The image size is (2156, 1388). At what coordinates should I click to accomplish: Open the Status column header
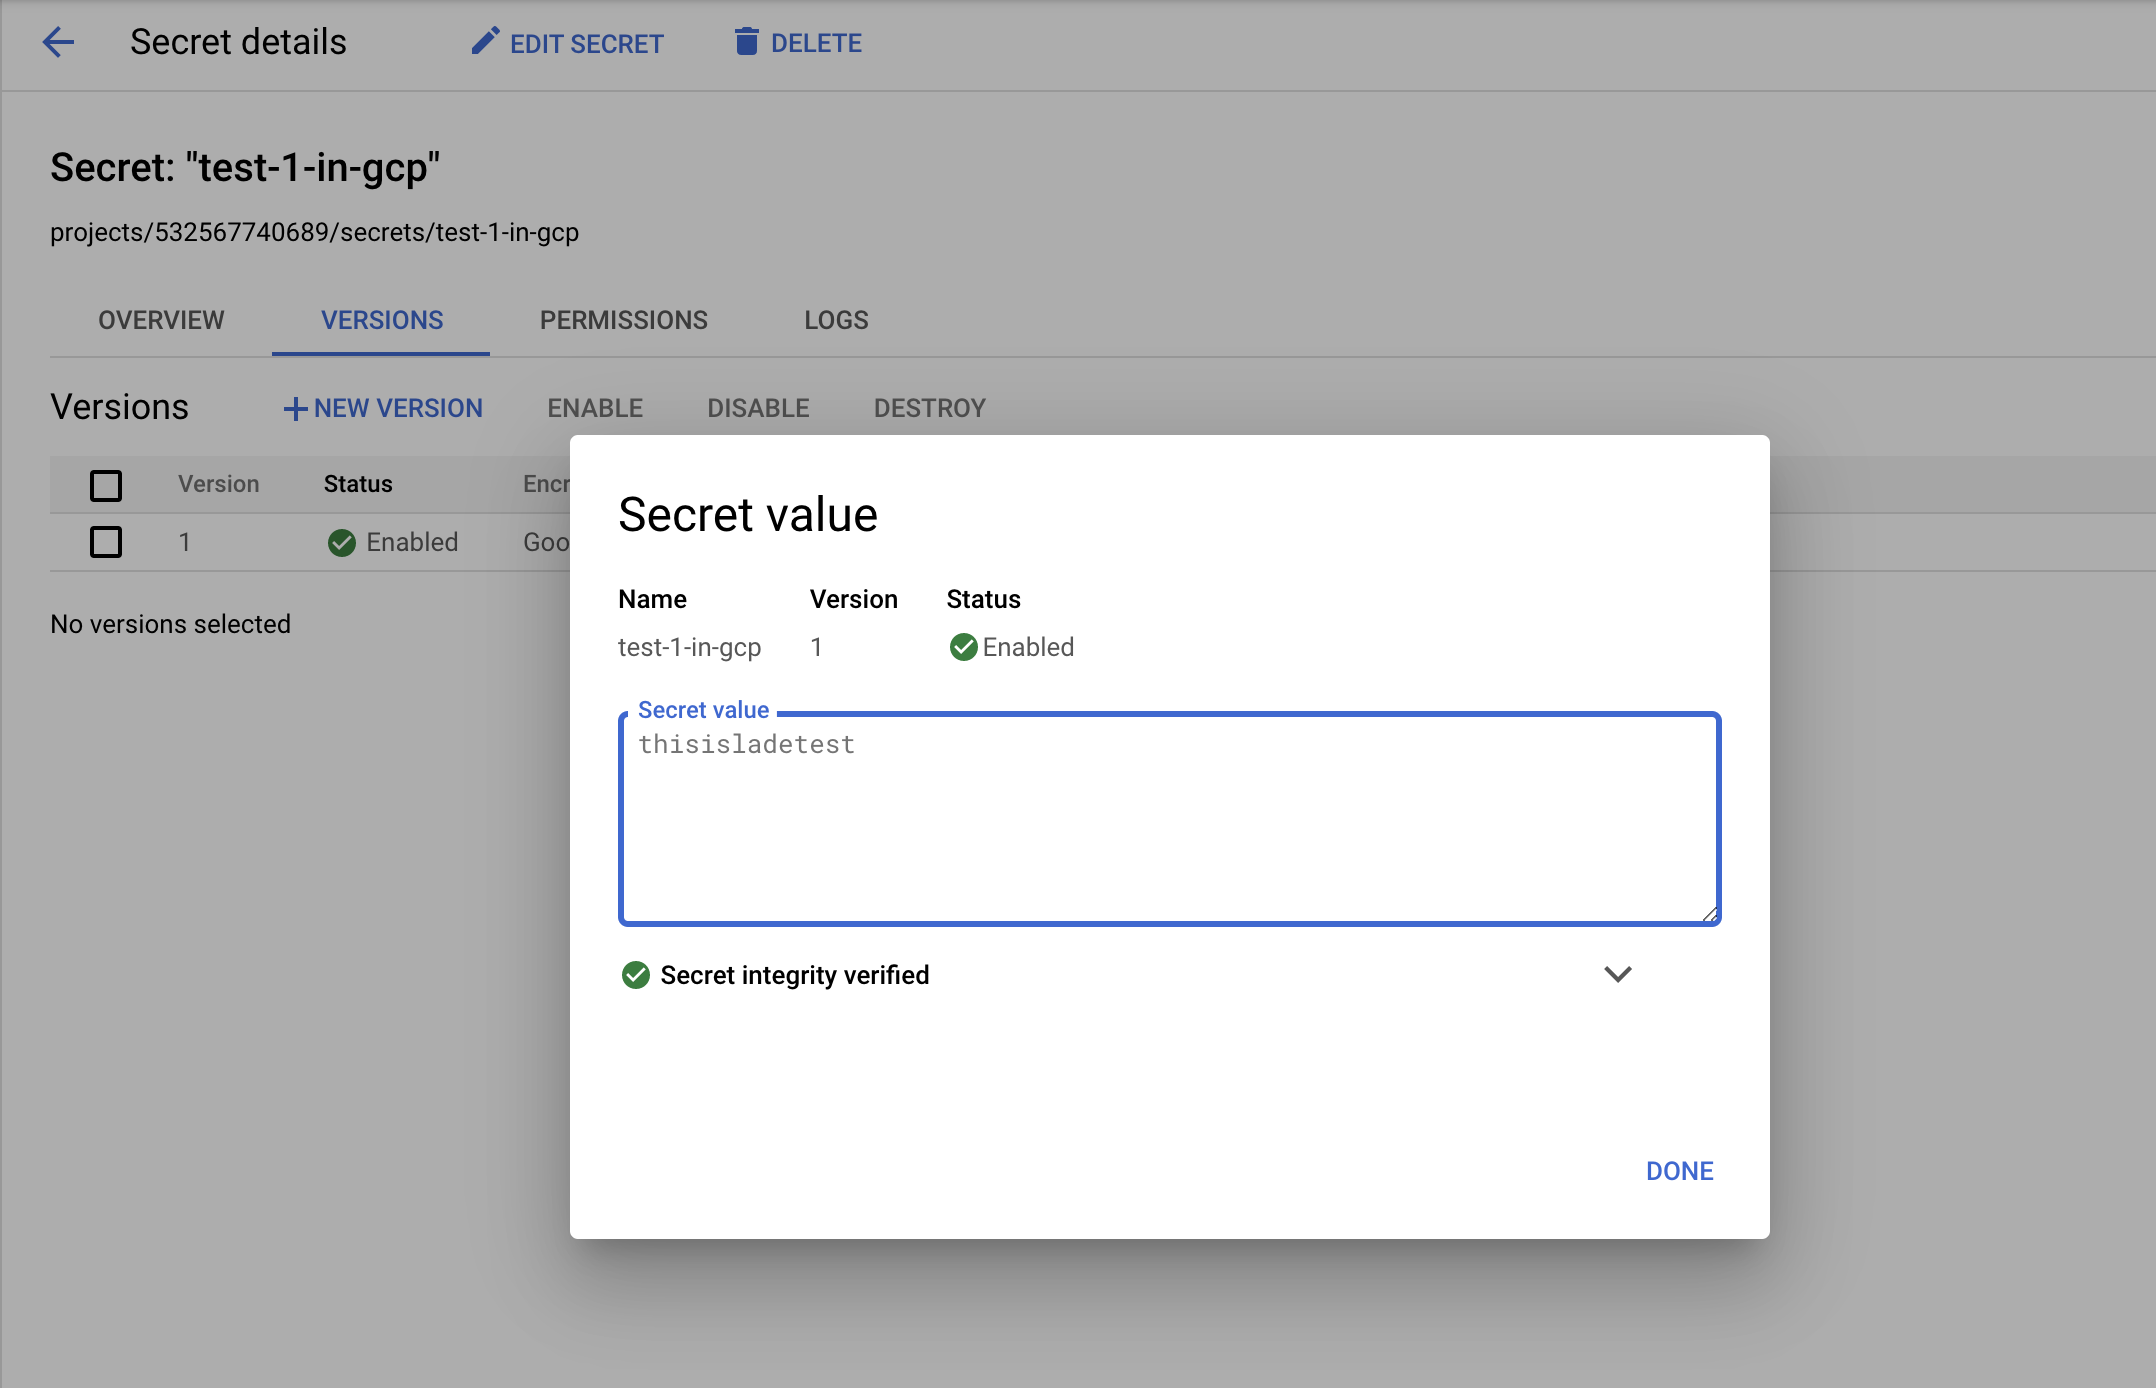pos(357,484)
